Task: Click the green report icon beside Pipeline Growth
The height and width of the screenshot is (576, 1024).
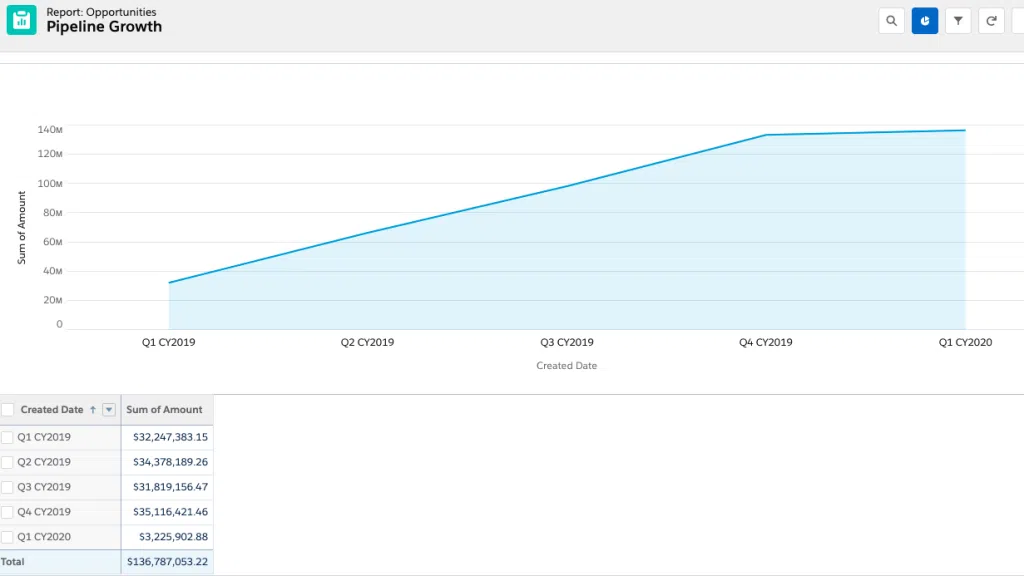Action: coord(22,20)
